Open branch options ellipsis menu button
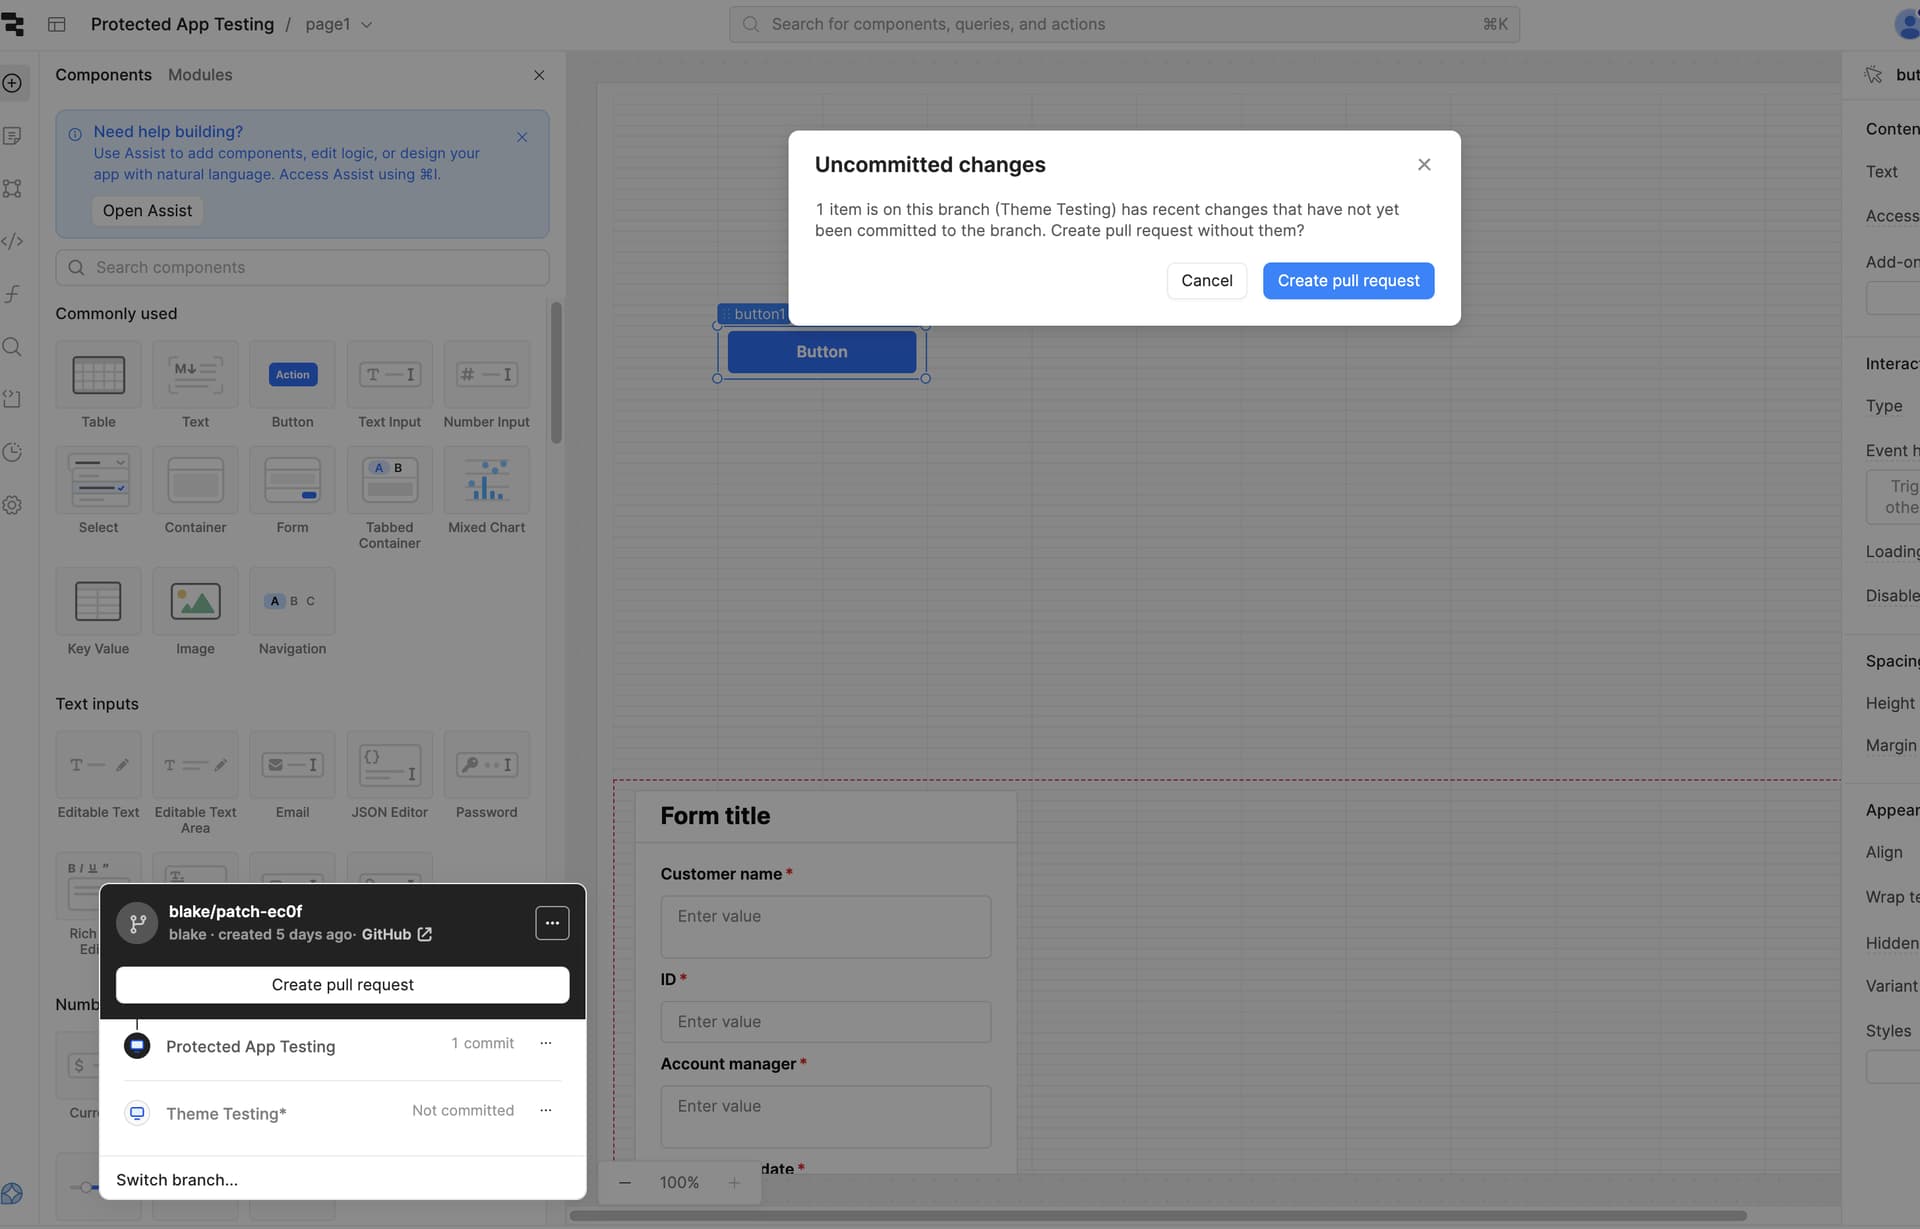The width and height of the screenshot is (1920, 1229). [x=552, y=922]
